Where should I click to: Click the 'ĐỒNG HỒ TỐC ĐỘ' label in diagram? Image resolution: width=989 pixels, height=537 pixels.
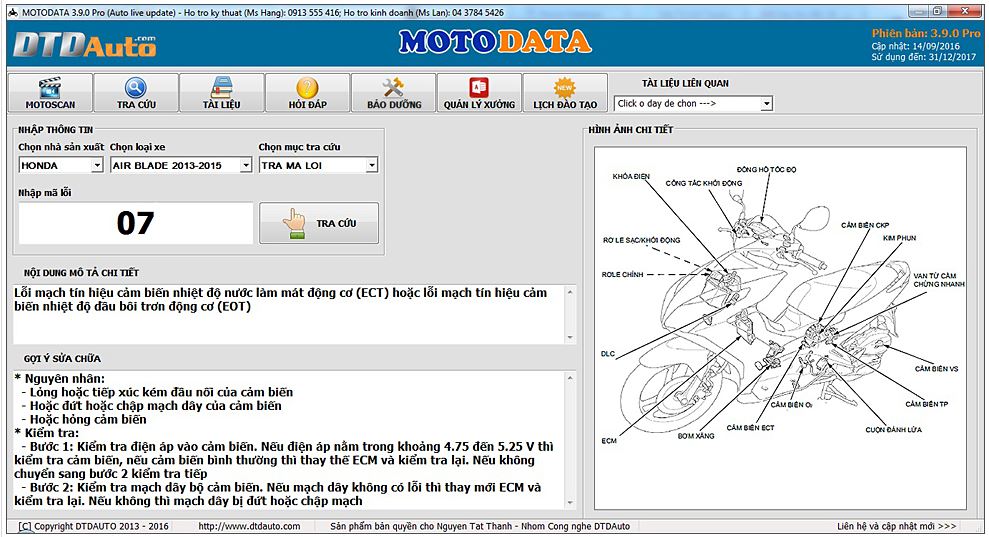point(766,169)
